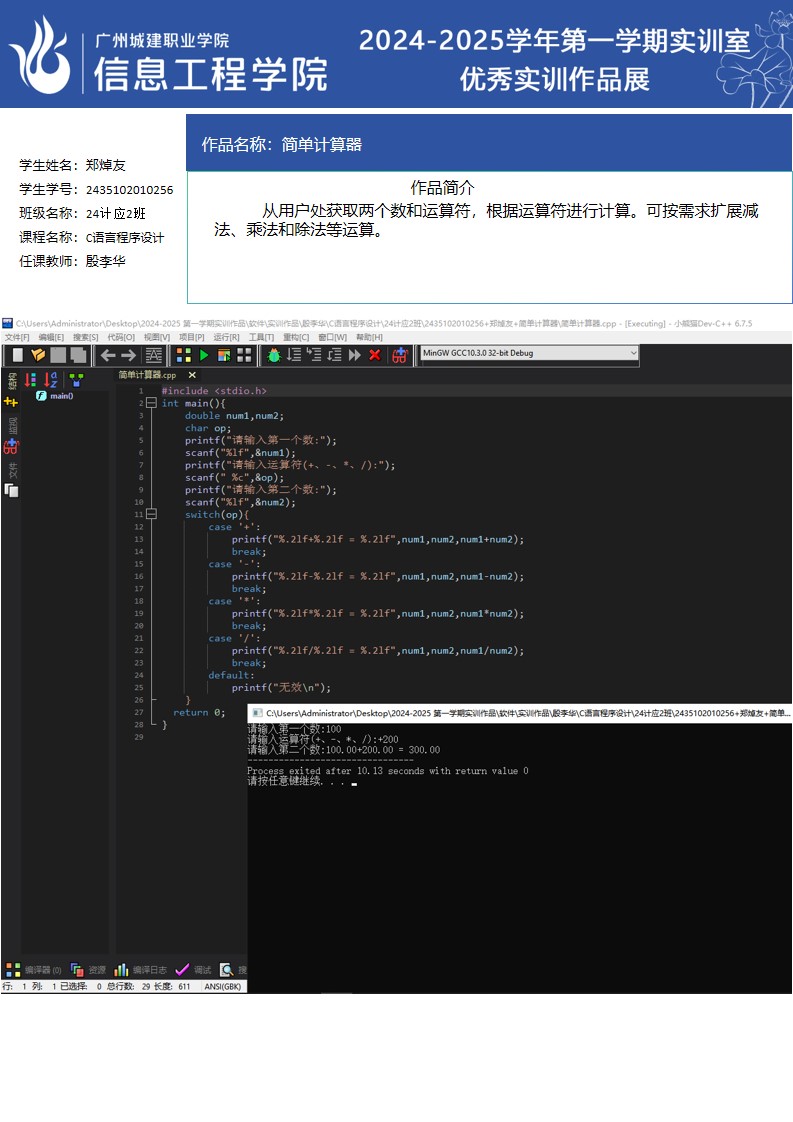The height and width of the screenshot is (1122, 793).
Task: Open the 工具[T] menu
Action: click(x=261, y=337)
